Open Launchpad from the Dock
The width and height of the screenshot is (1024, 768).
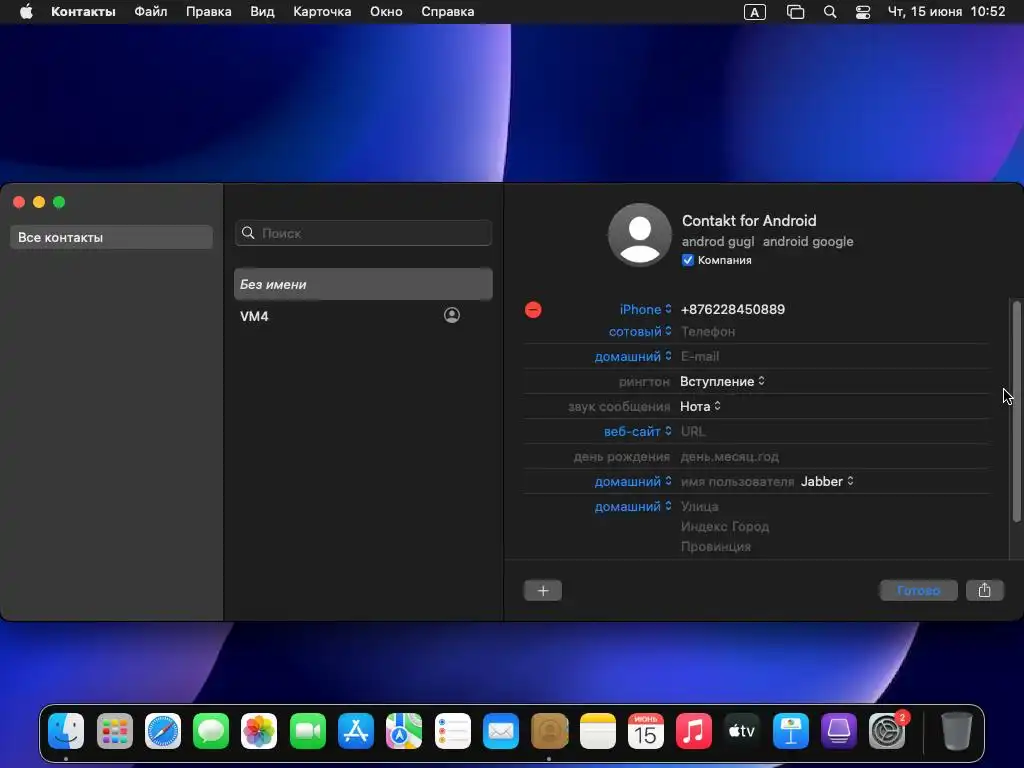(x=114, y=731)
